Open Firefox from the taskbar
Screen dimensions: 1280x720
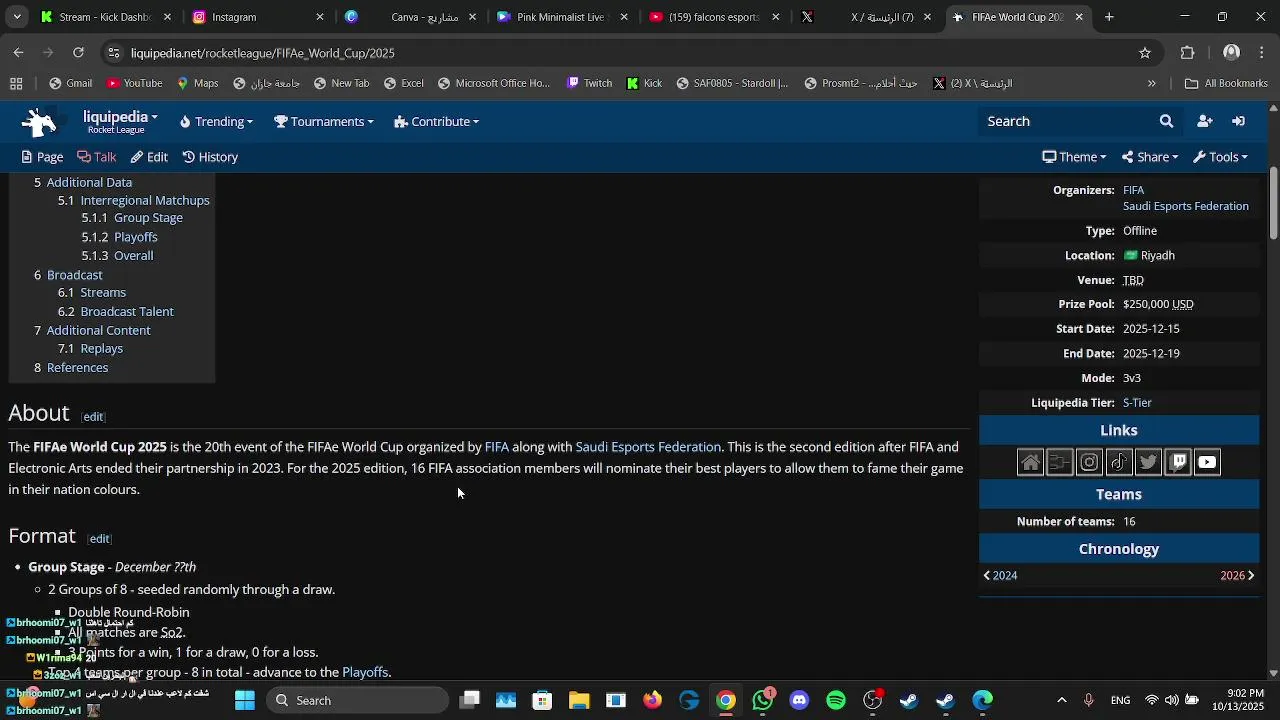click(652, 700)
